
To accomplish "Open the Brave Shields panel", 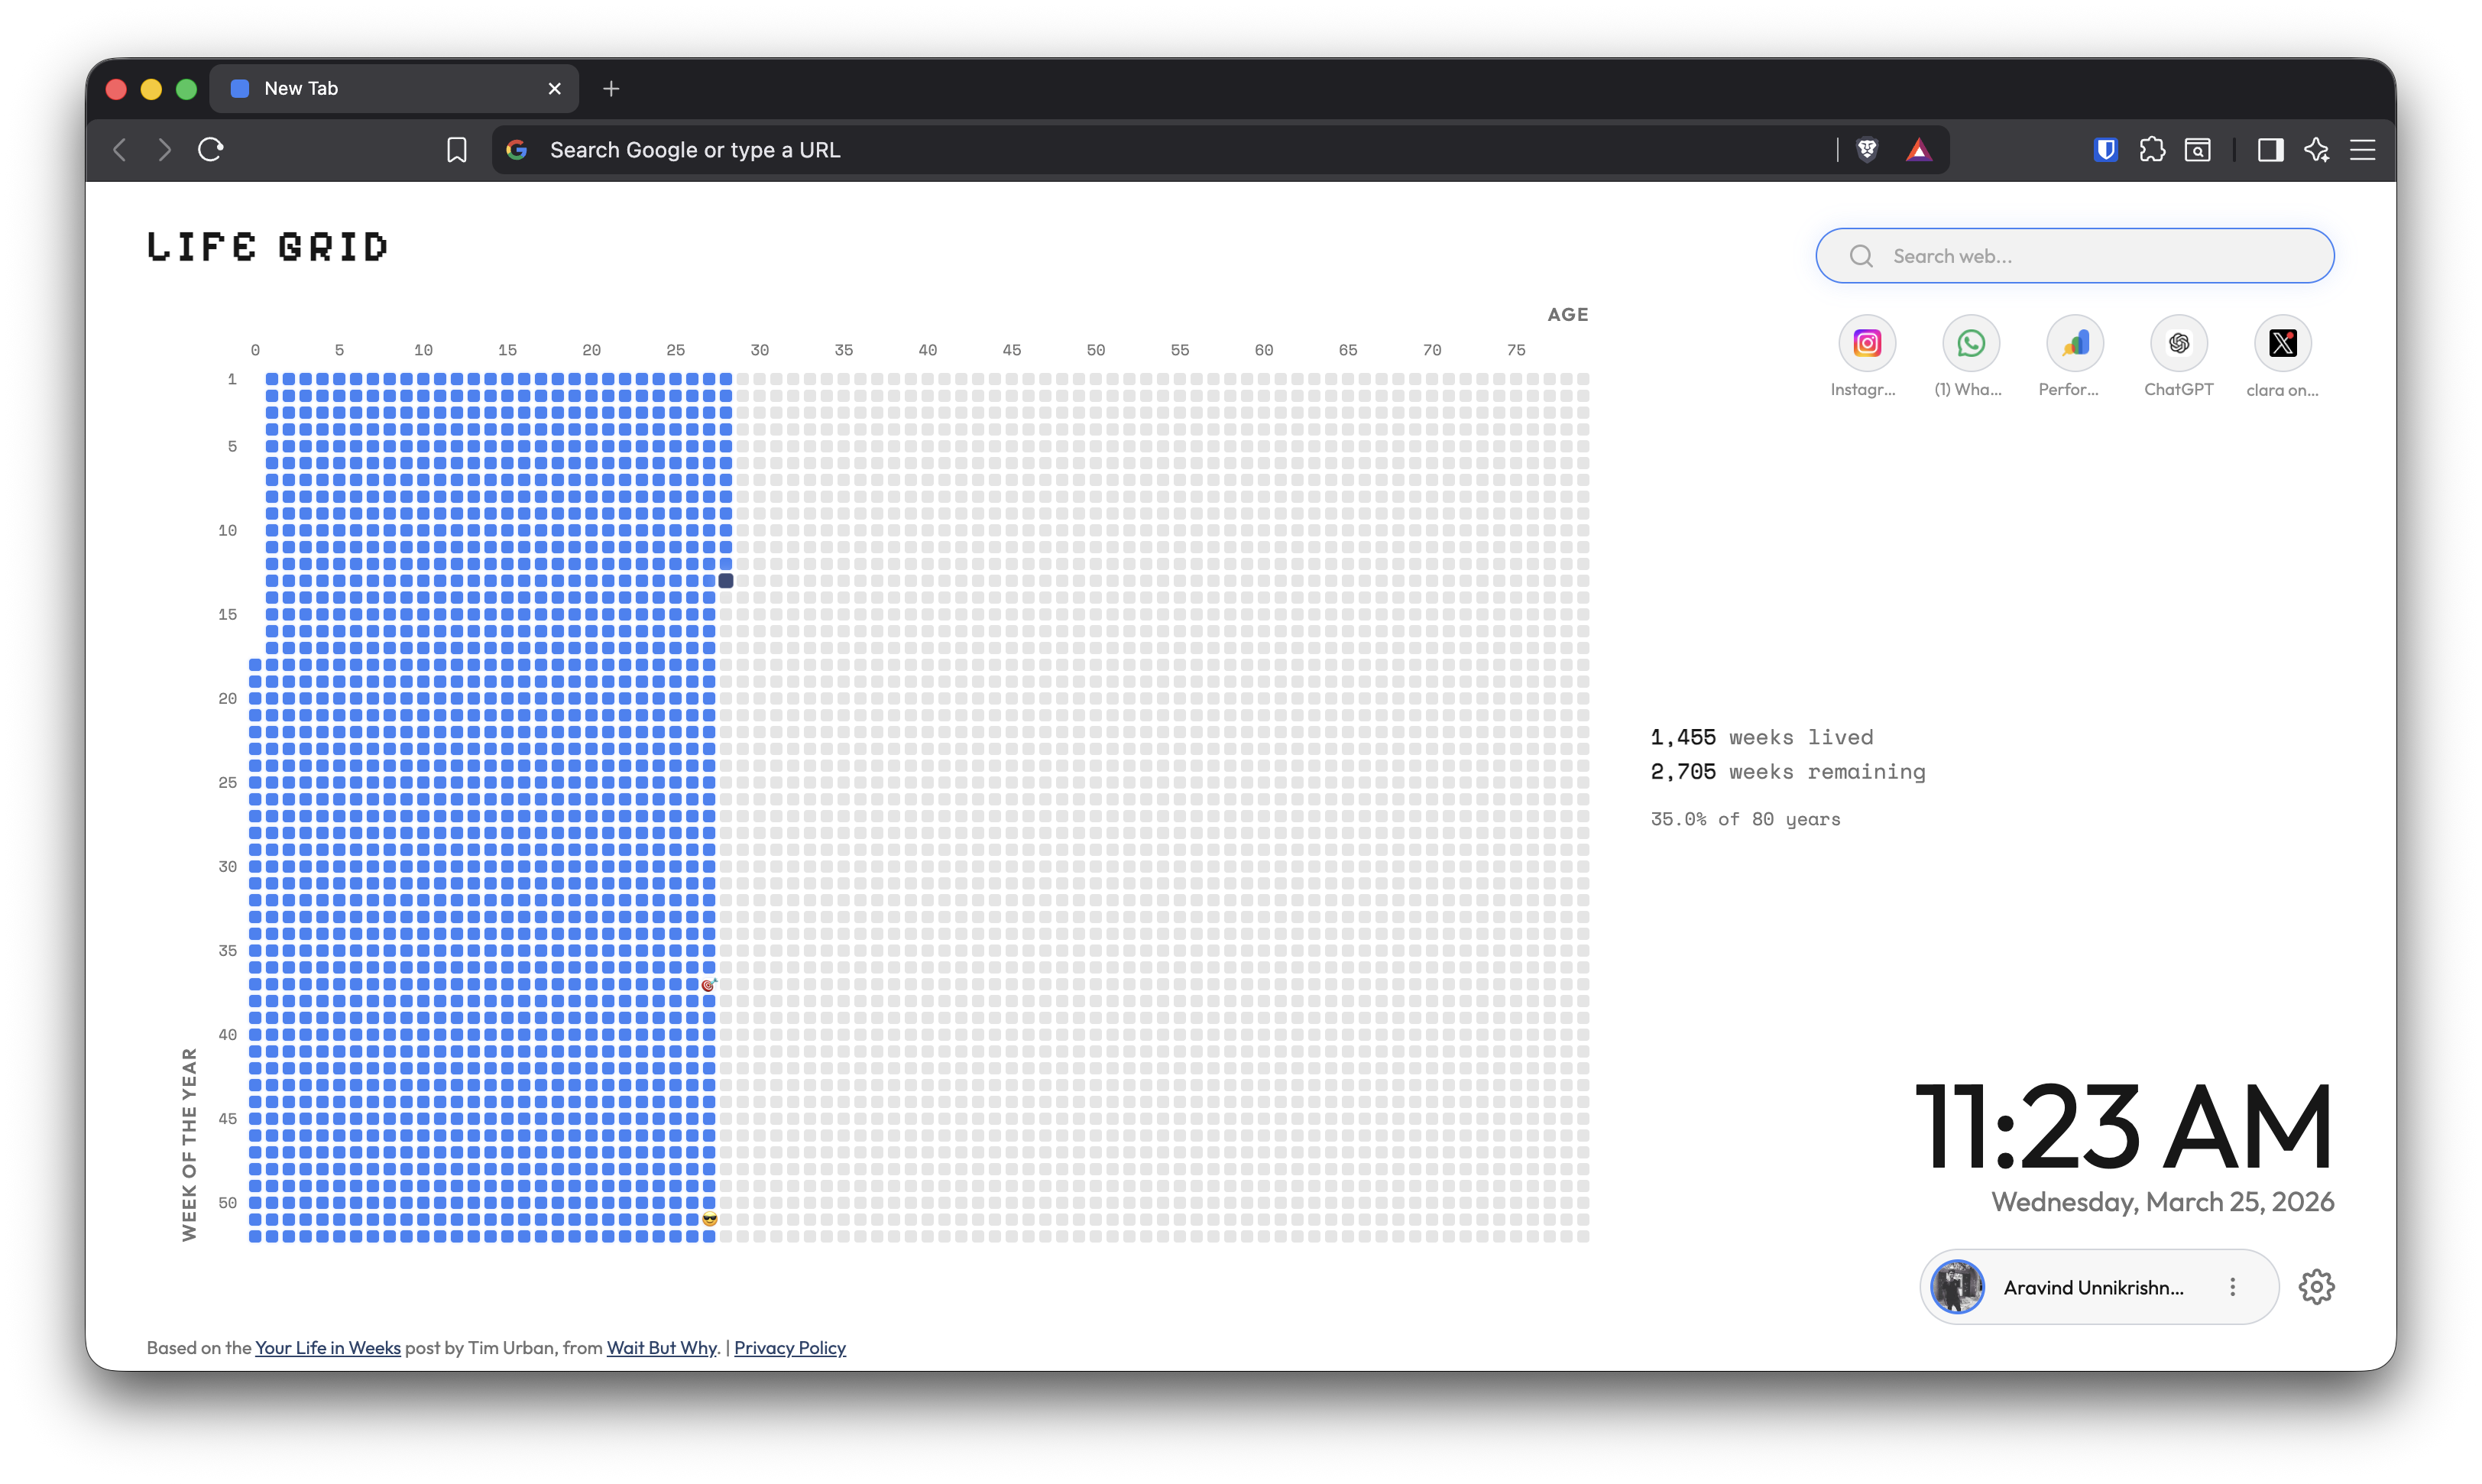I will tap(1867, 149).
